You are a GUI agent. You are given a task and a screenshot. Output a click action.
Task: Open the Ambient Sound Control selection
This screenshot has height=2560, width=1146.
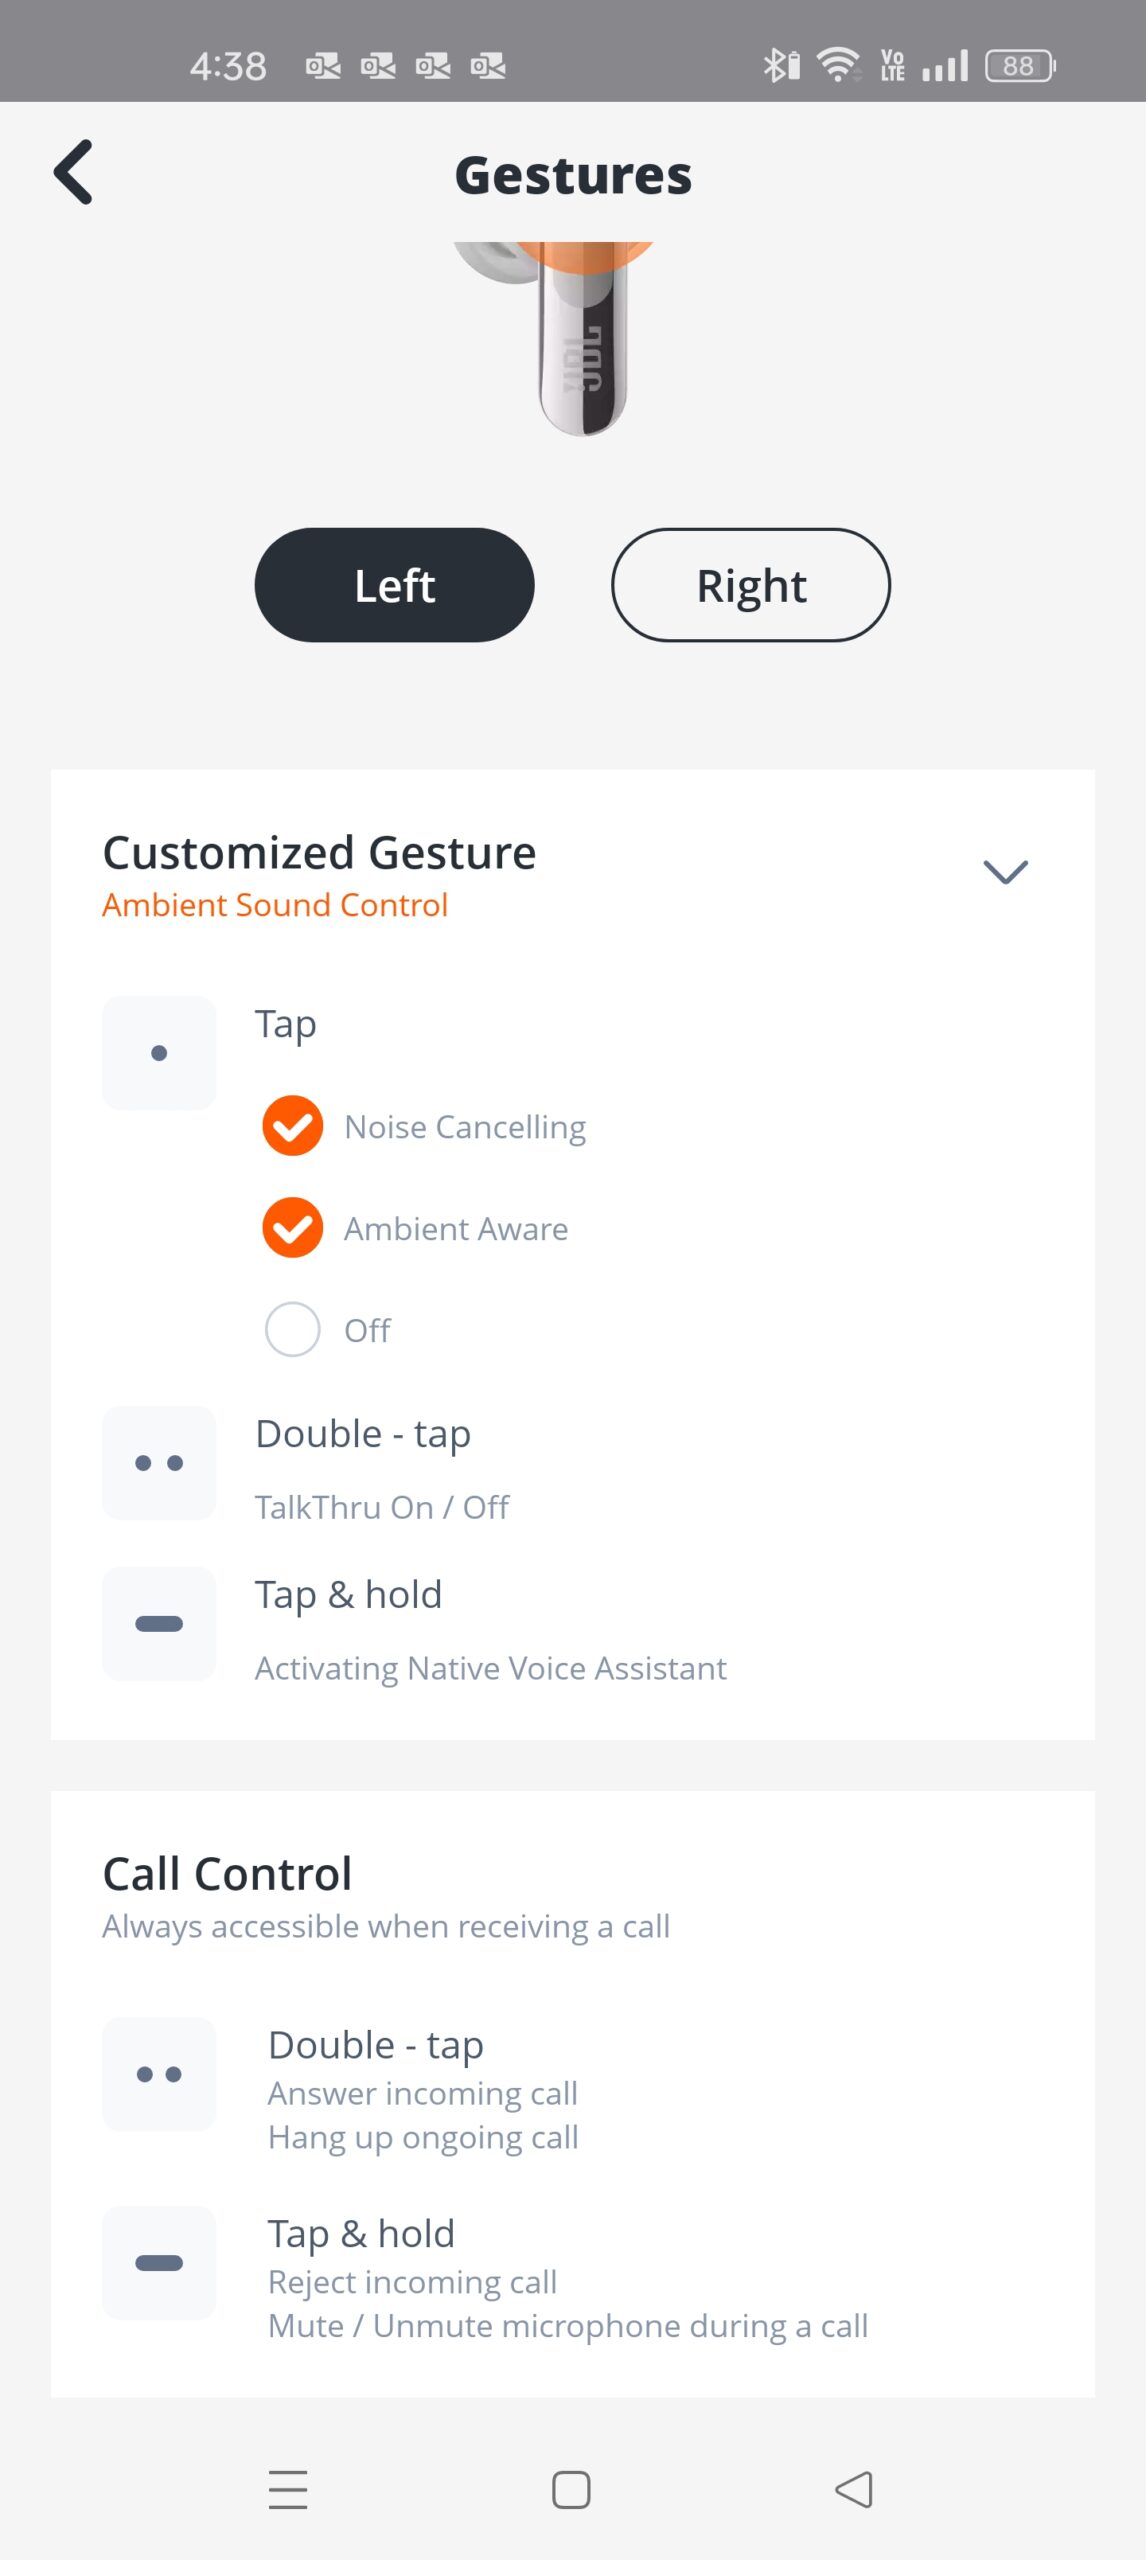click(x=275, y=905)
